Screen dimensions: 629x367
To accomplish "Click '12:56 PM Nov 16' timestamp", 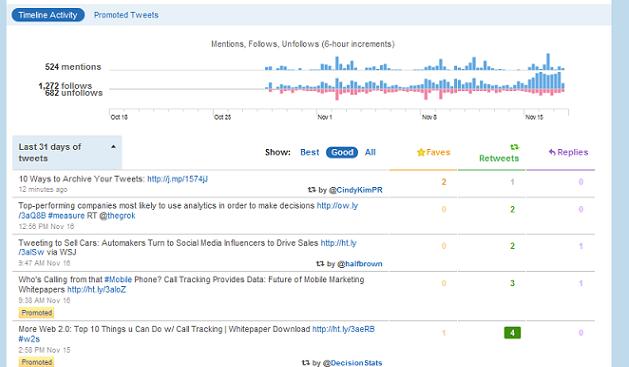I will point(46,227).
